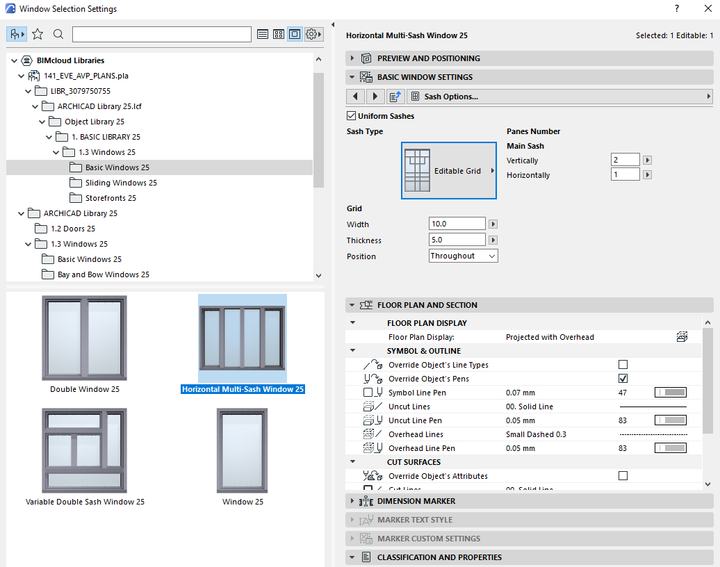Expand the Dimension Marker panel
720x567 pixels.
pyautogui.click(x=352, y=501)
